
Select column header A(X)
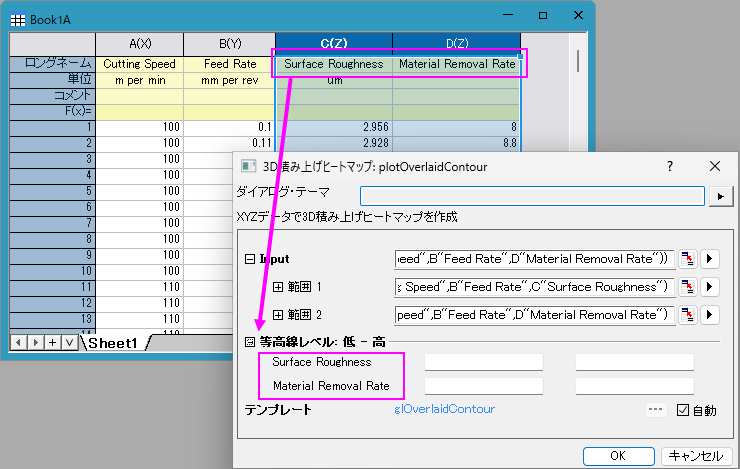[x=140, y=44]
